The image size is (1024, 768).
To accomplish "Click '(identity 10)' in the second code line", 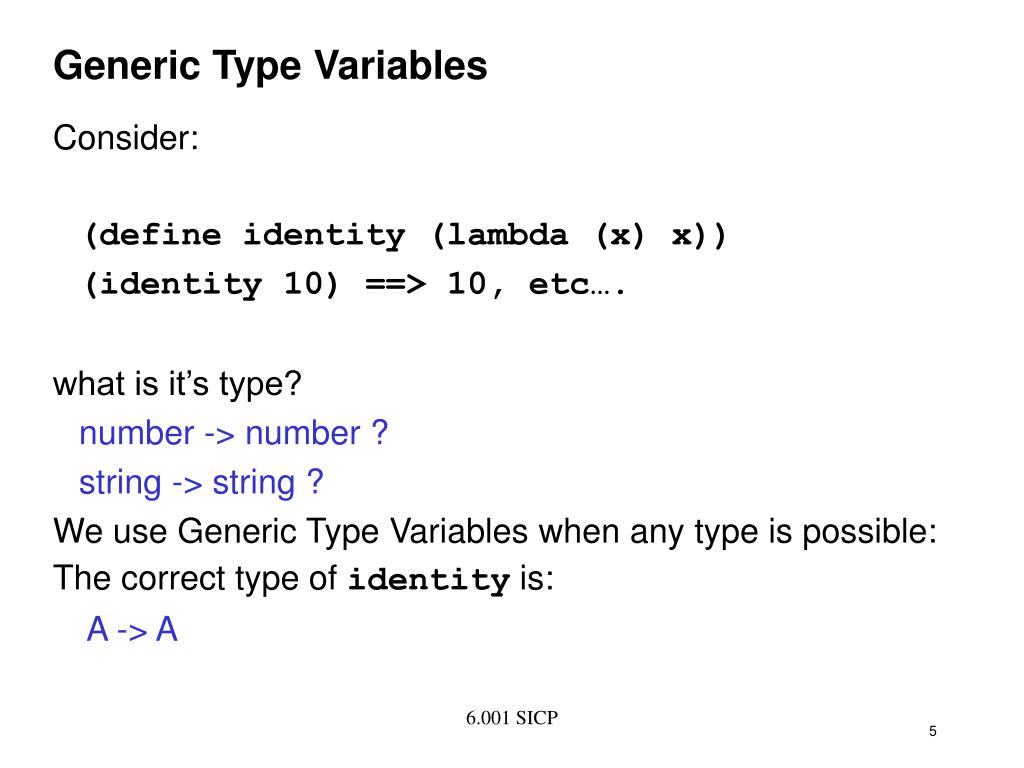I will 212,285.
